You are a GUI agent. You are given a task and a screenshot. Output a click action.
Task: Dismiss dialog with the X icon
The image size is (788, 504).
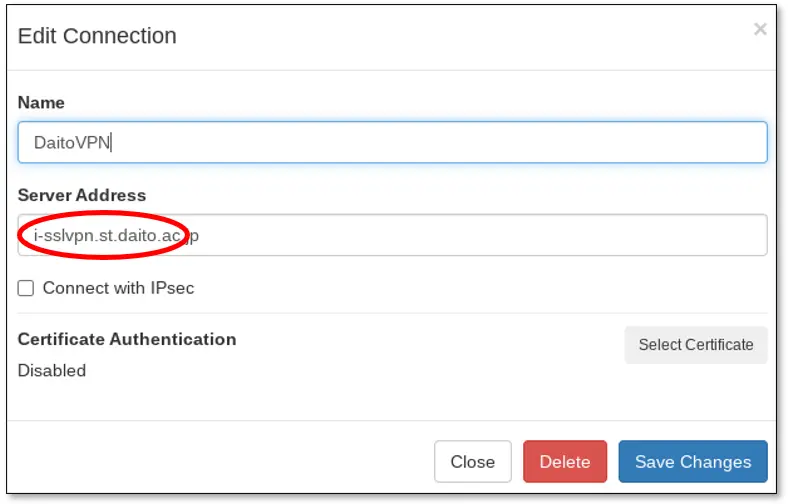(x=760, y=30)
